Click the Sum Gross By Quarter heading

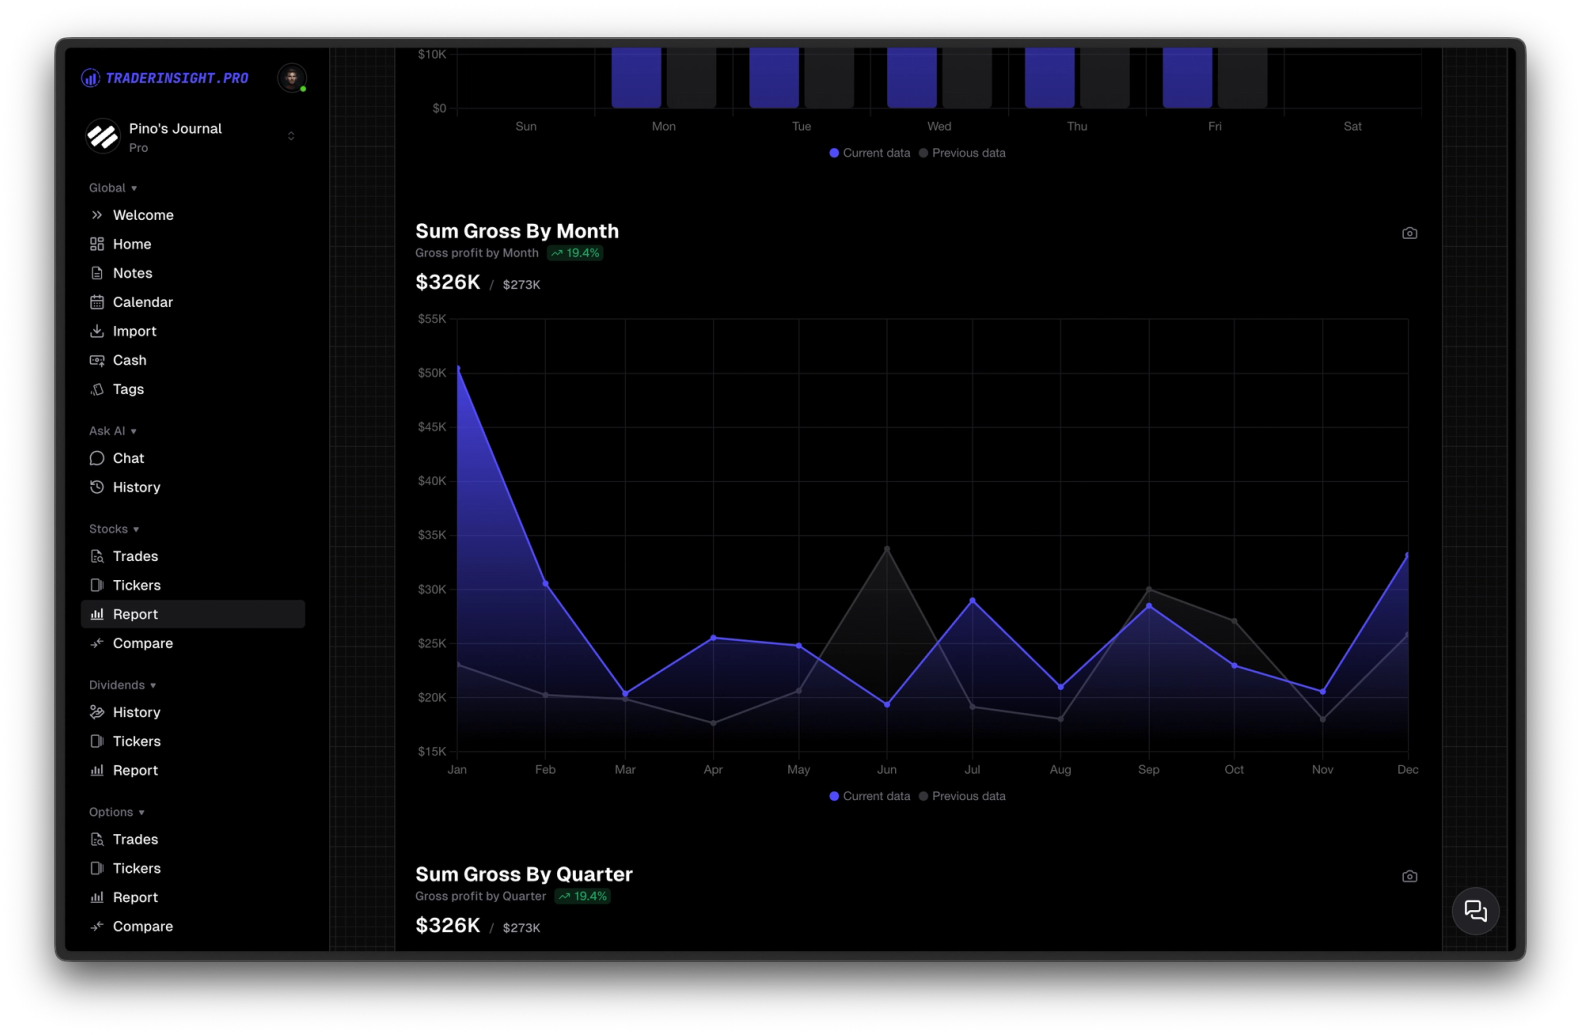tap(524, 874)
